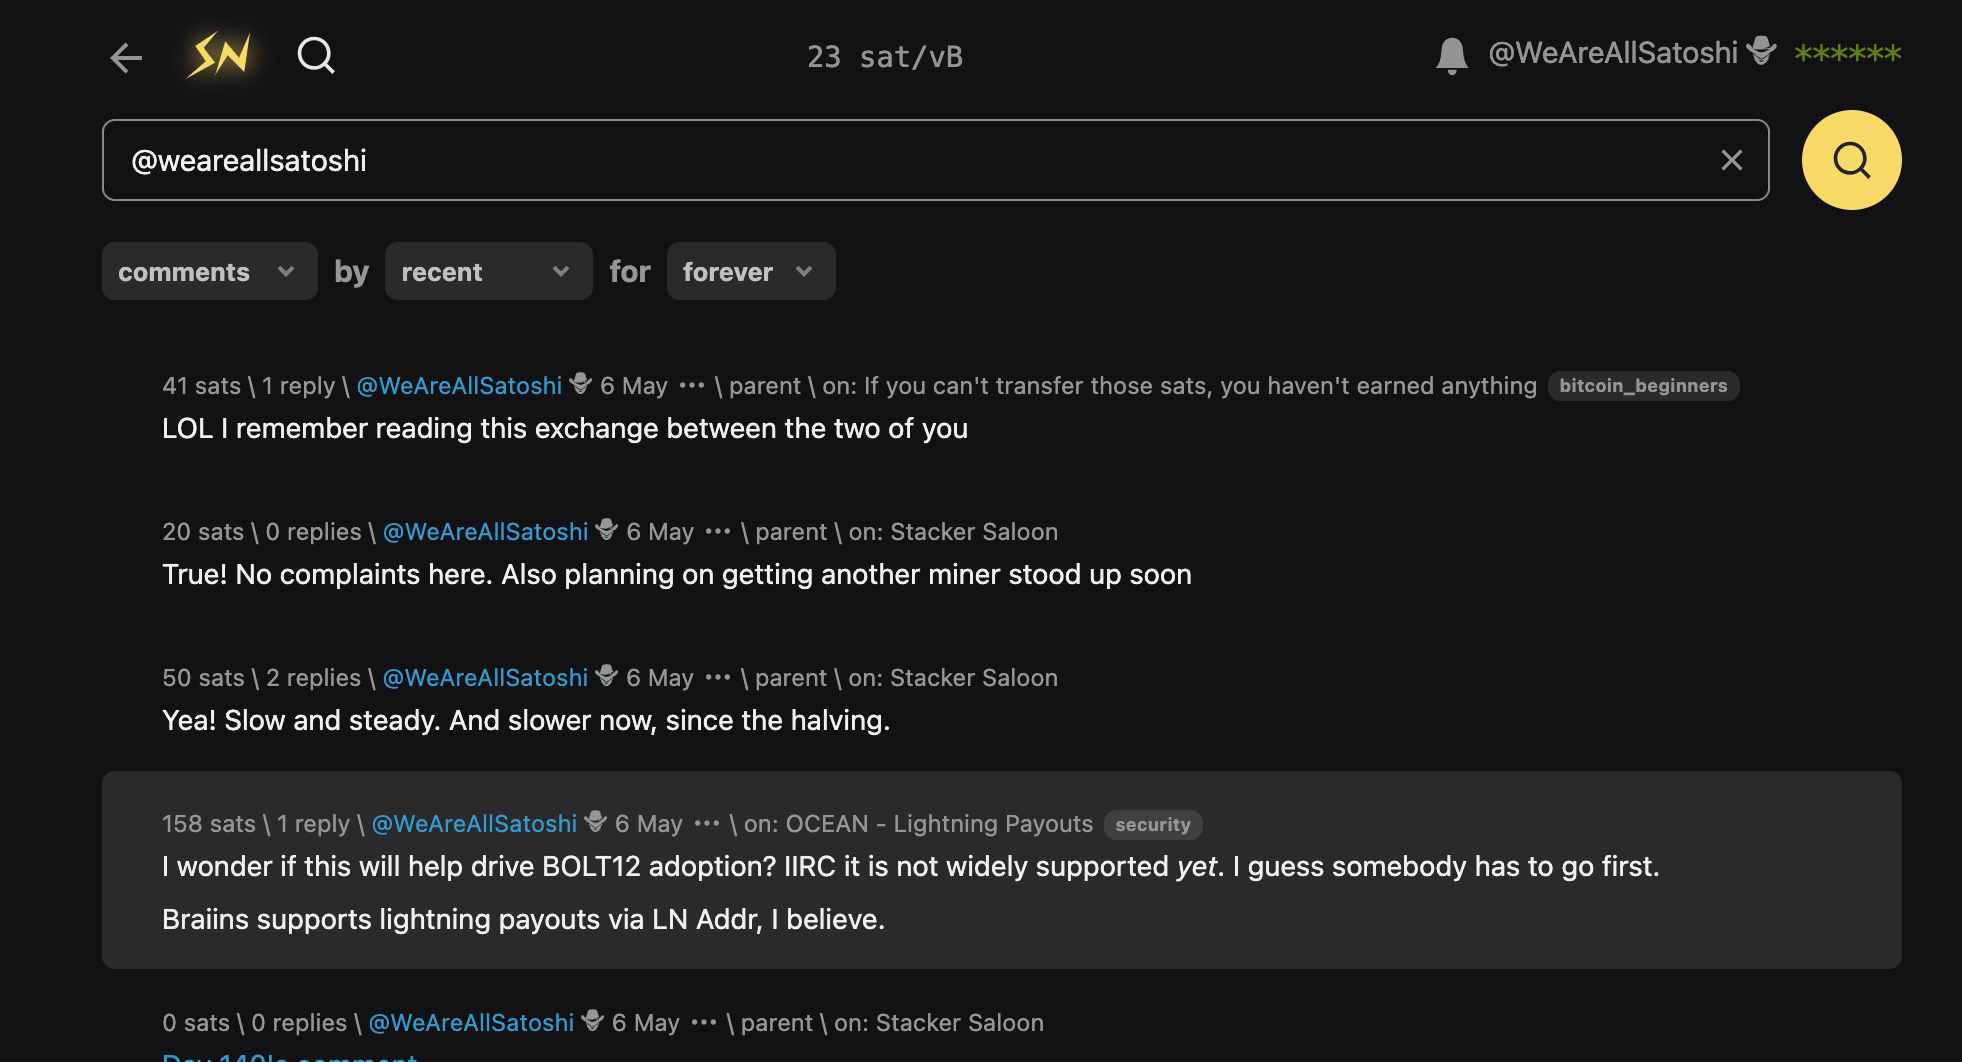Click the green stars streak in header

[1847, 53]
